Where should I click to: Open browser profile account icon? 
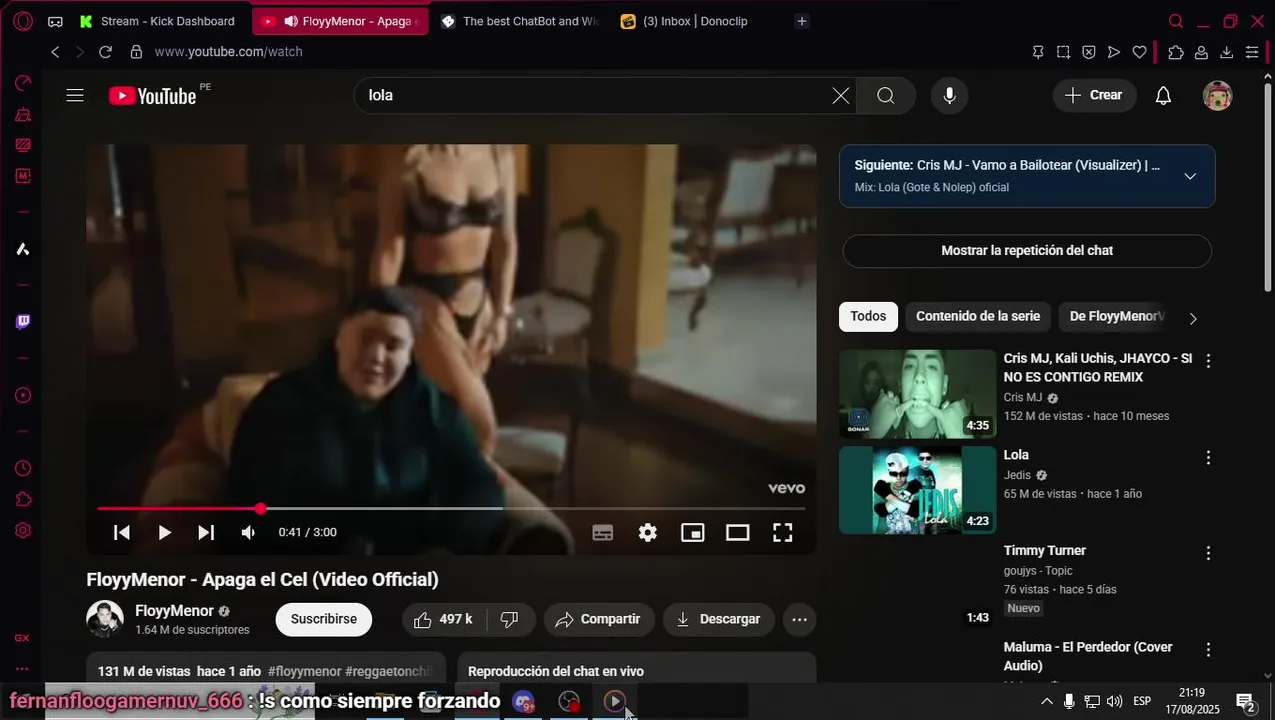pyautogui.click(x=1201, y=52)
